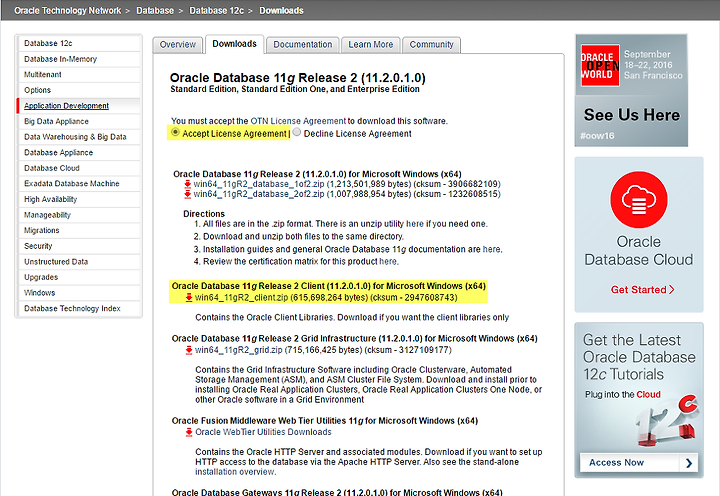Click Oracle Technology Network breadcrumb
Image resolution: width=720 pixels, height=496 pixels.
click(68, 11)
